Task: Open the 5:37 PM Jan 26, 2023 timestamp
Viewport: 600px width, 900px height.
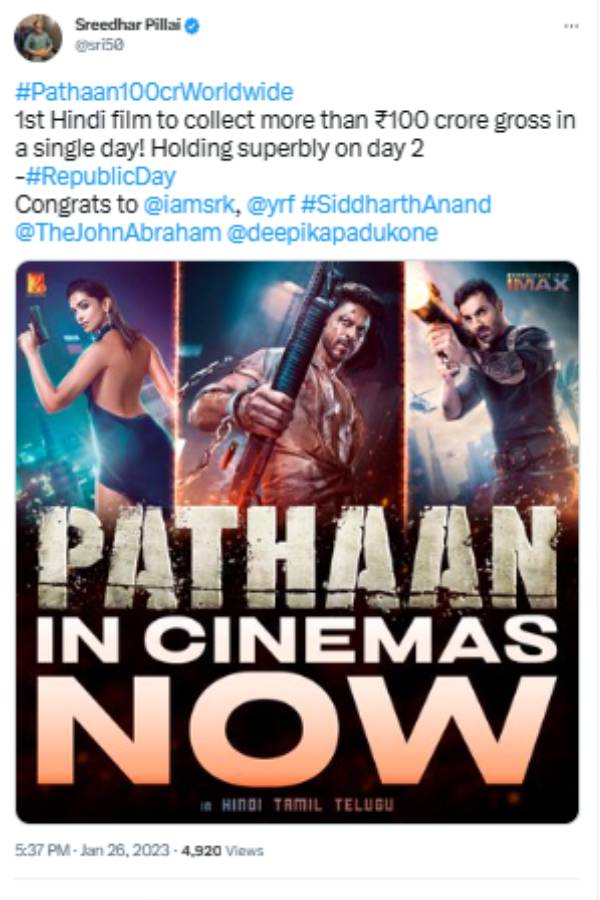Action: tap(92, 850)
